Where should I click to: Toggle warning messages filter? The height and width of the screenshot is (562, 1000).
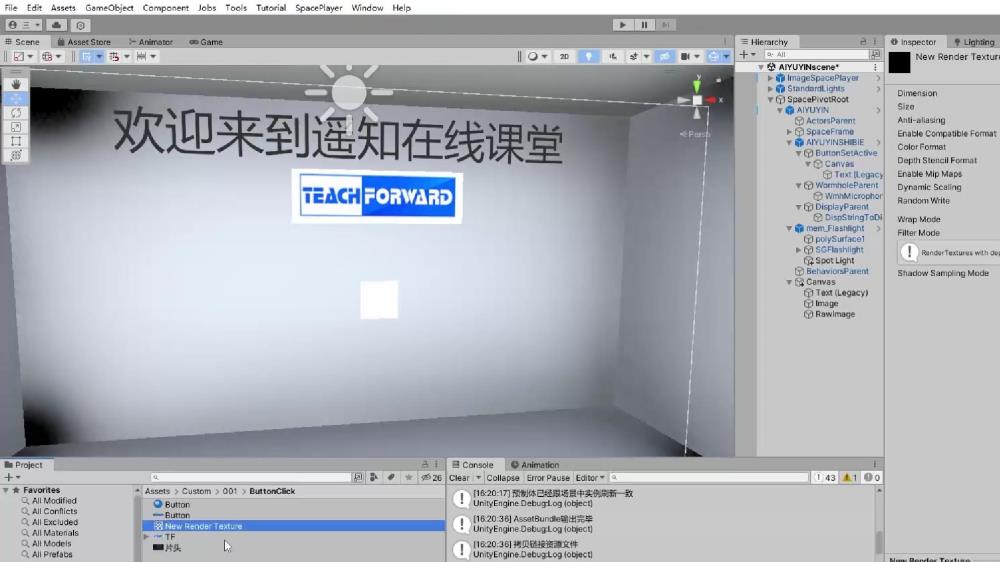[849, 477]
